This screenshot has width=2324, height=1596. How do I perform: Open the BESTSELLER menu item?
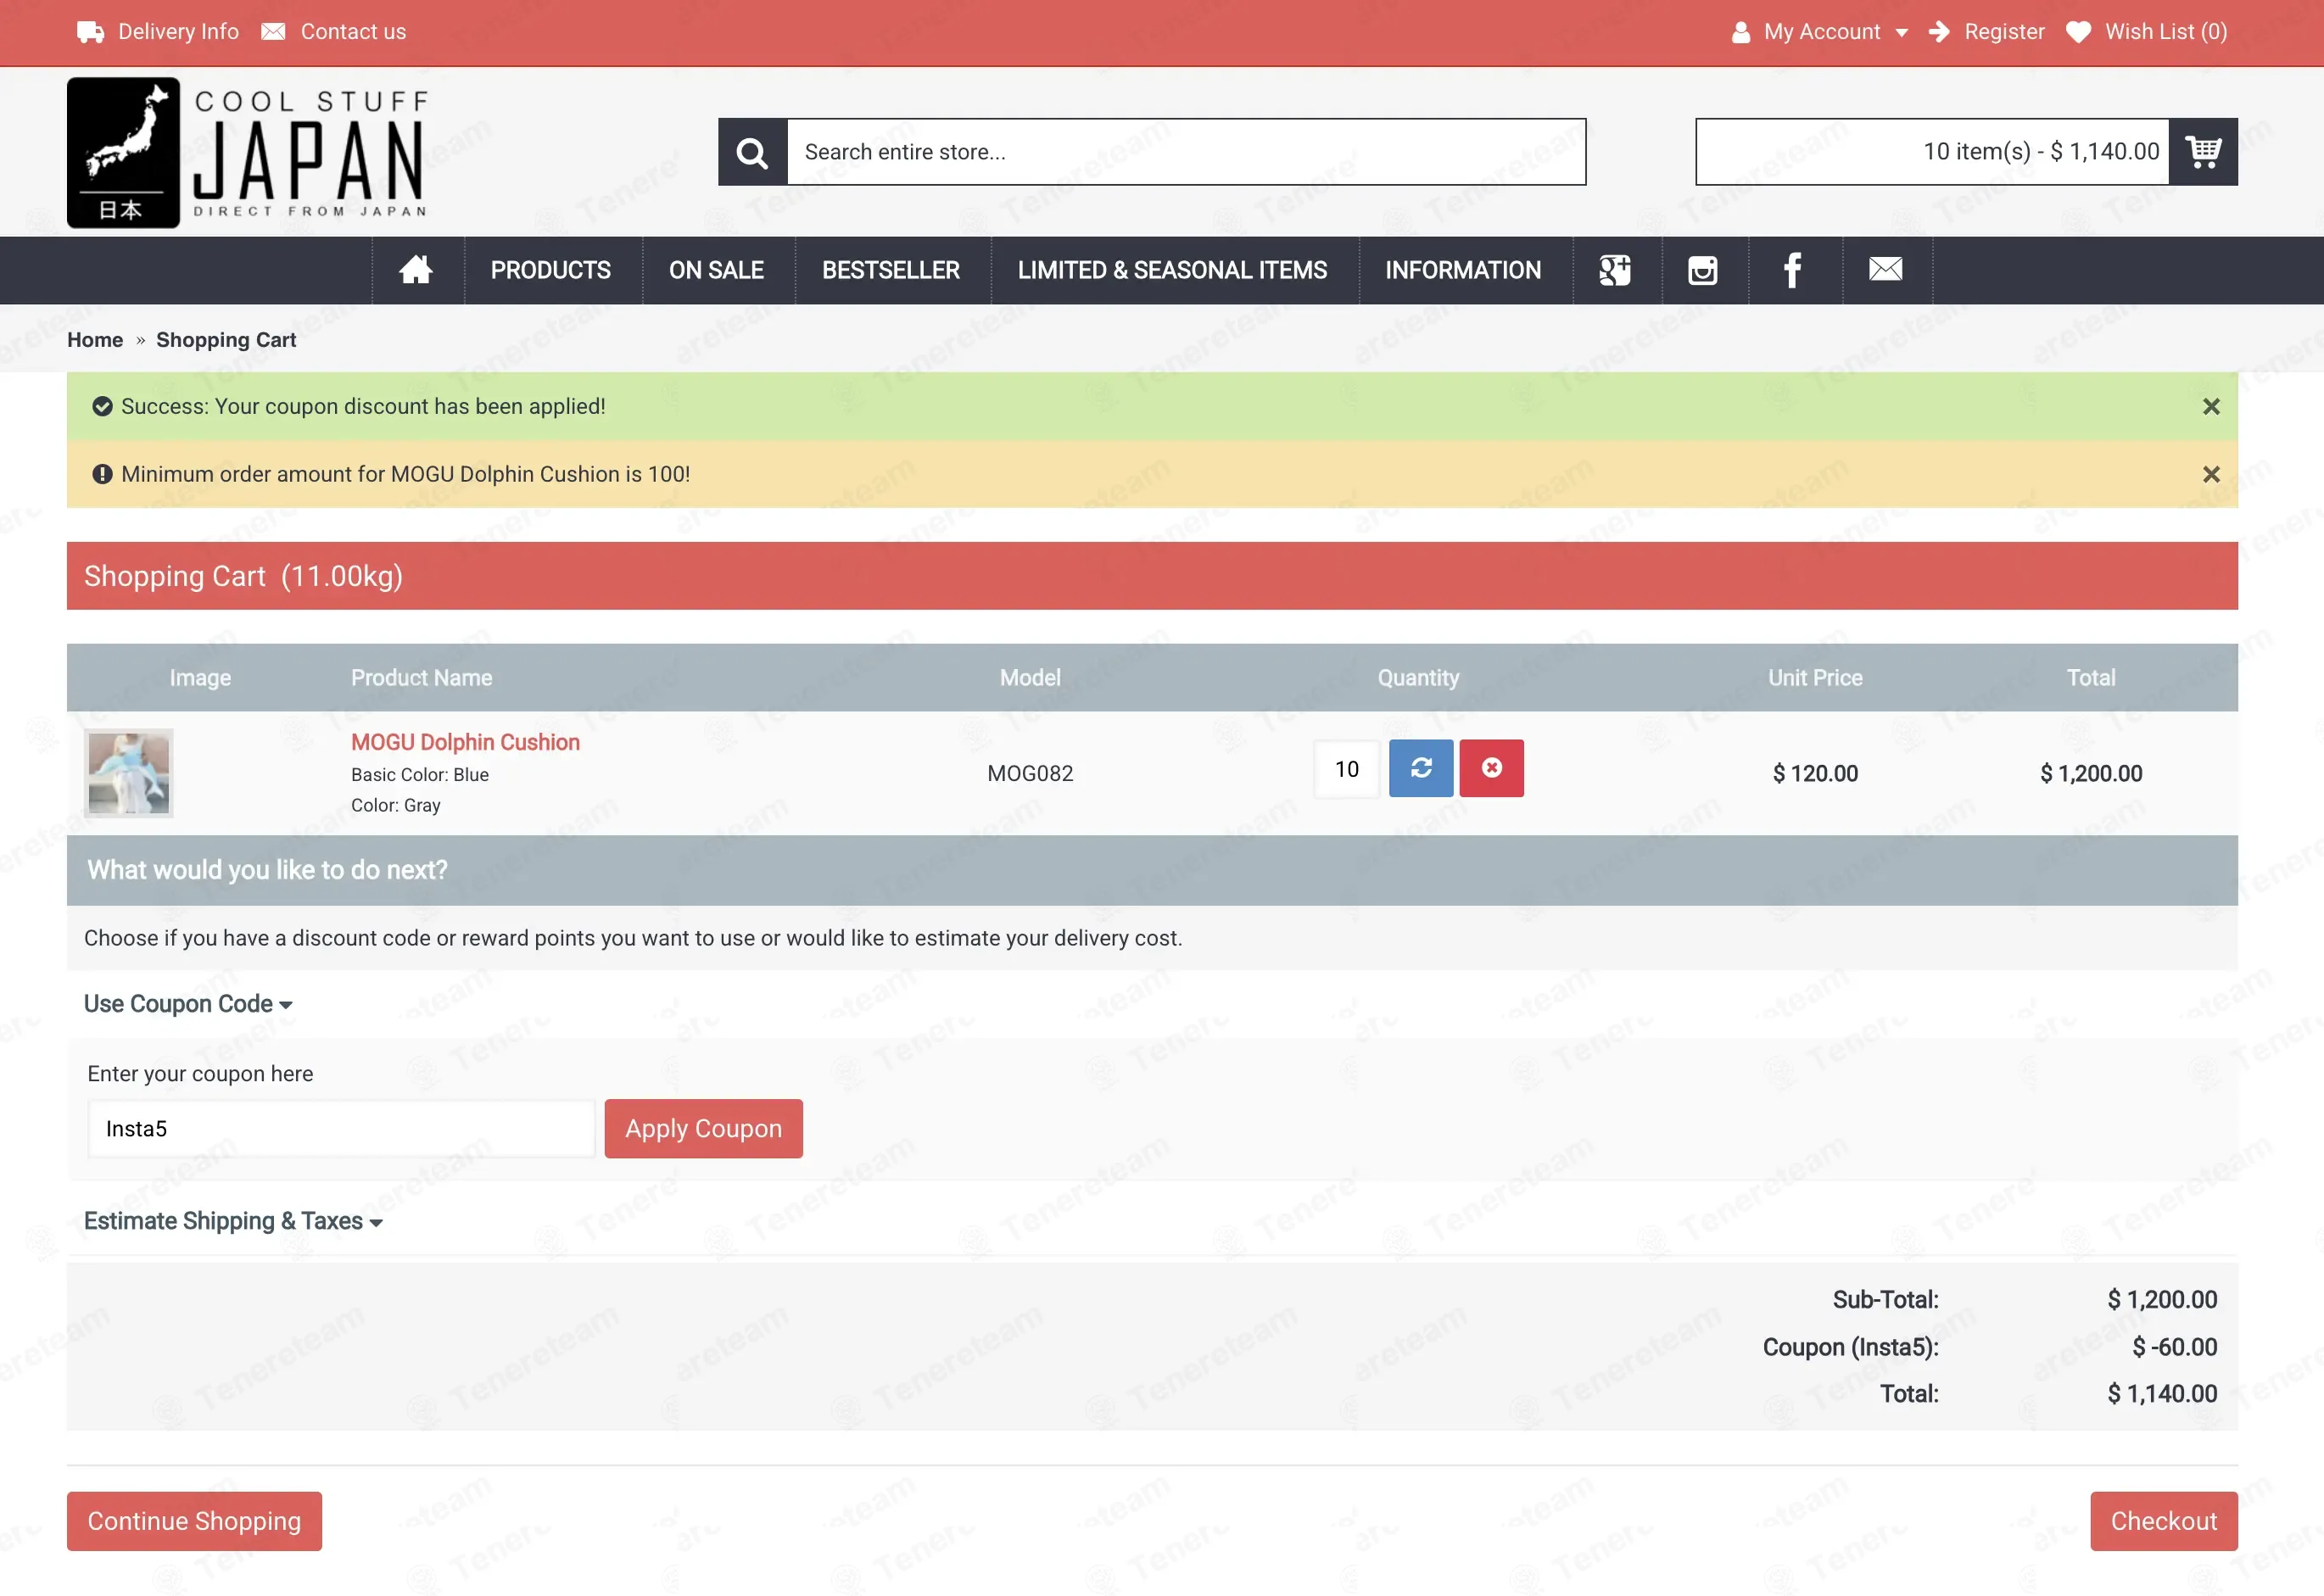[x=891, y=270]
